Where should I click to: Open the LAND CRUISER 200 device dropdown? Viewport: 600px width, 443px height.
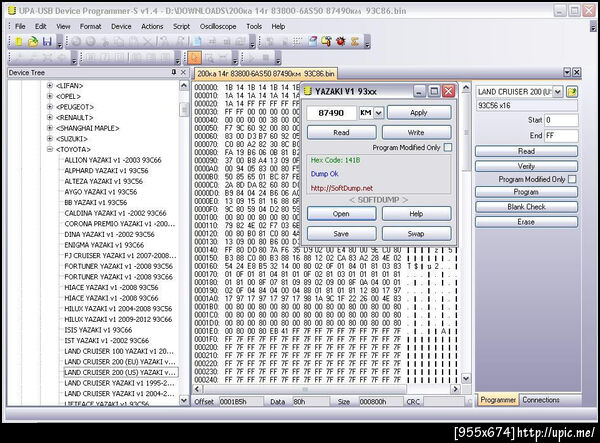(x=558, y=92)
